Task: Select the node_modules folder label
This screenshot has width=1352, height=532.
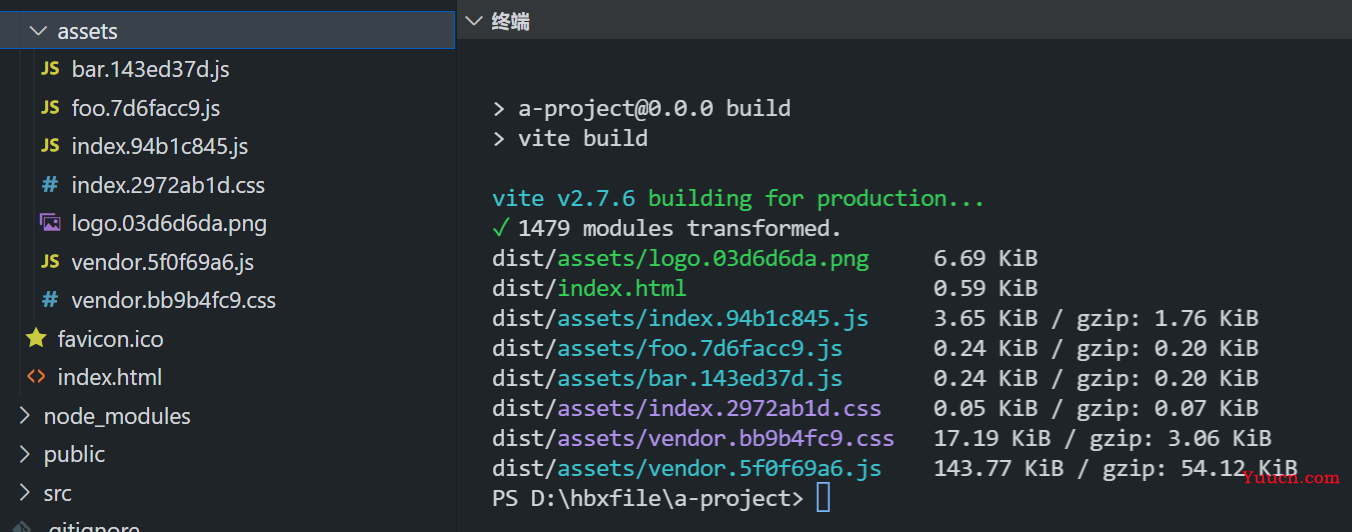Action: (x=117, y=417)
